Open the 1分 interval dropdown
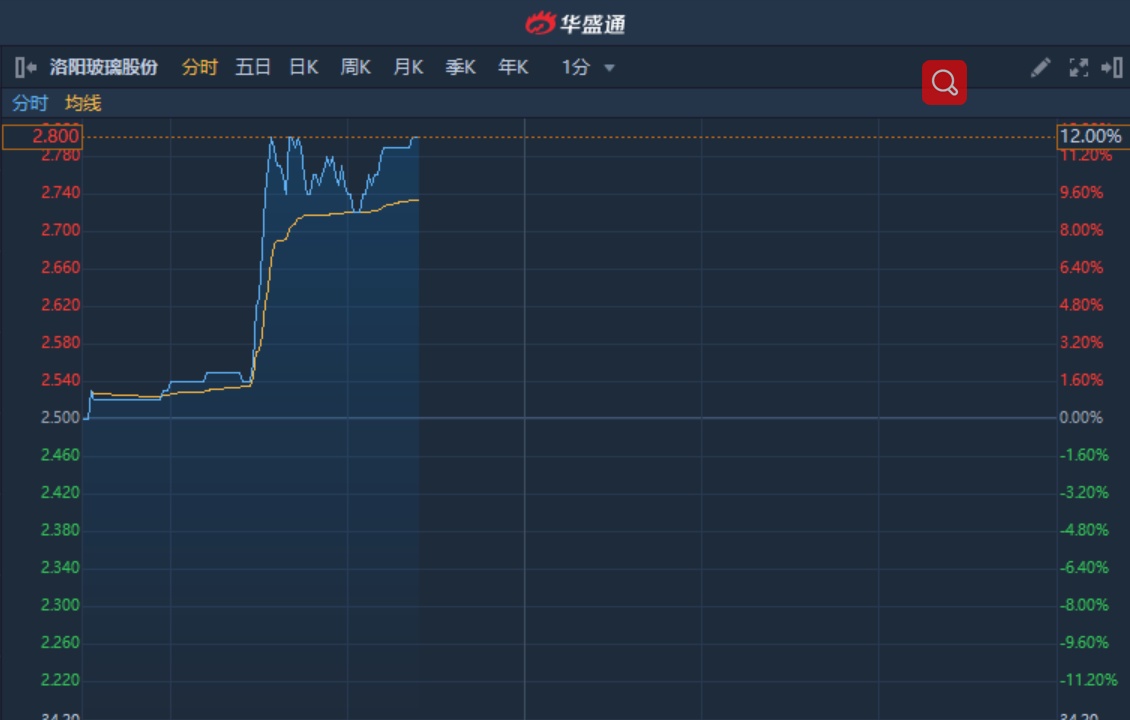The width and height of the screenshot is (1130, 720). pyautogui.click(x=588, y=67)
